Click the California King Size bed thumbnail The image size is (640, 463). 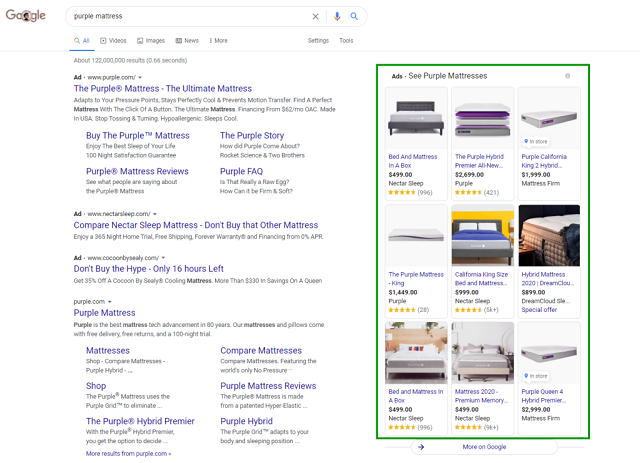(482, 237)
